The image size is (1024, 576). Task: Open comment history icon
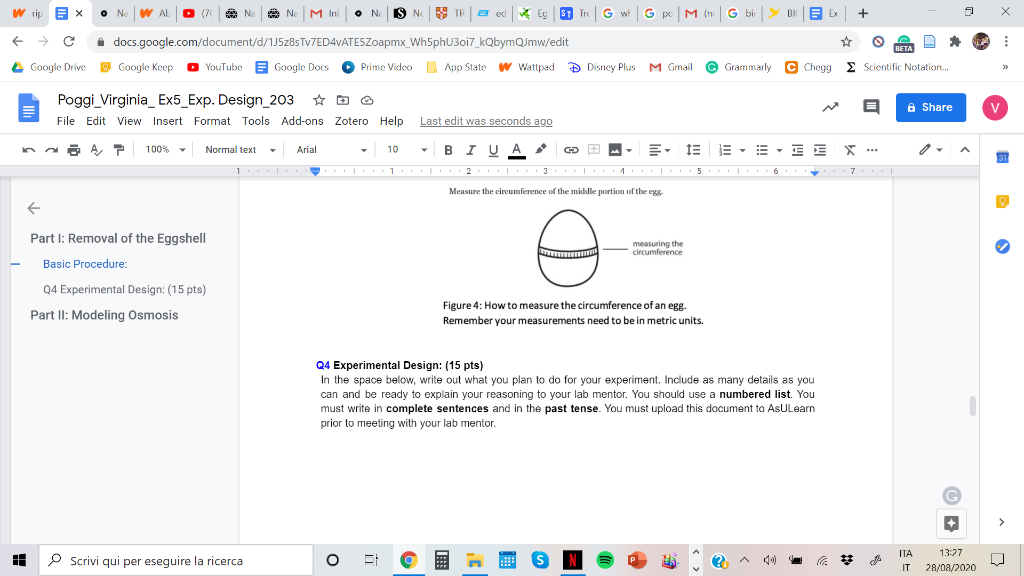click(x=871, y=107)
